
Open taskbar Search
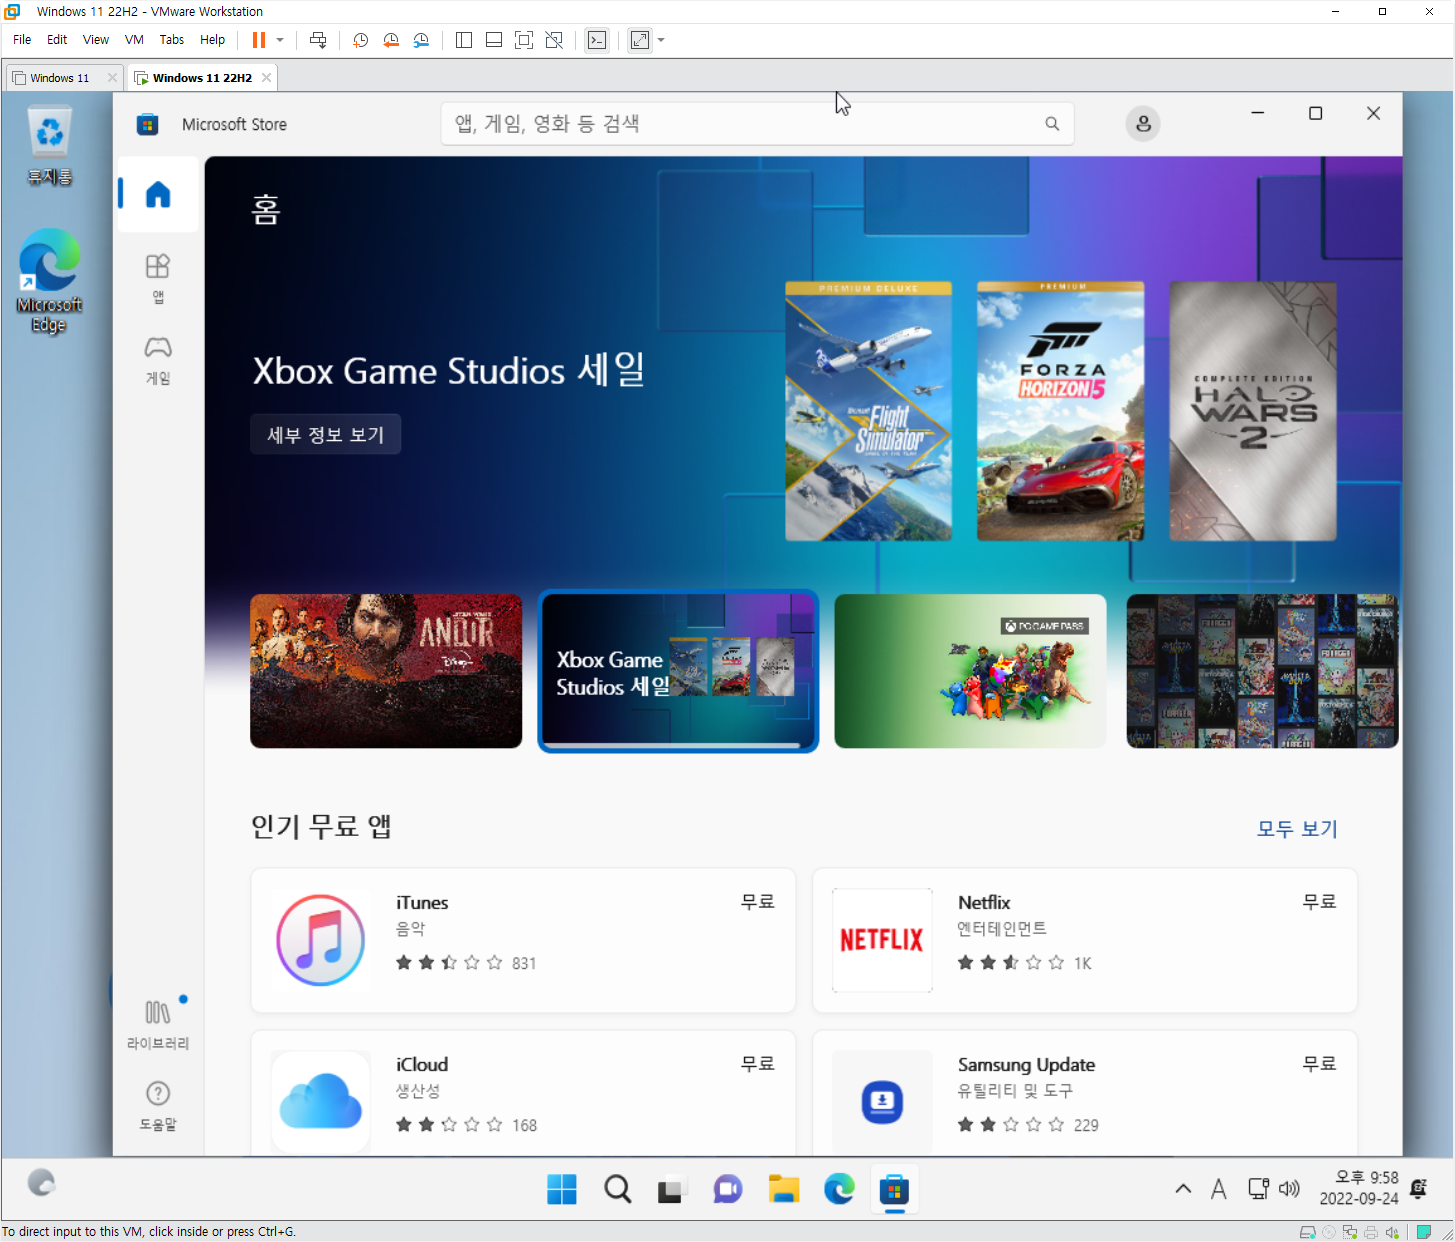pyautogui.click(x=618, y=1189)
